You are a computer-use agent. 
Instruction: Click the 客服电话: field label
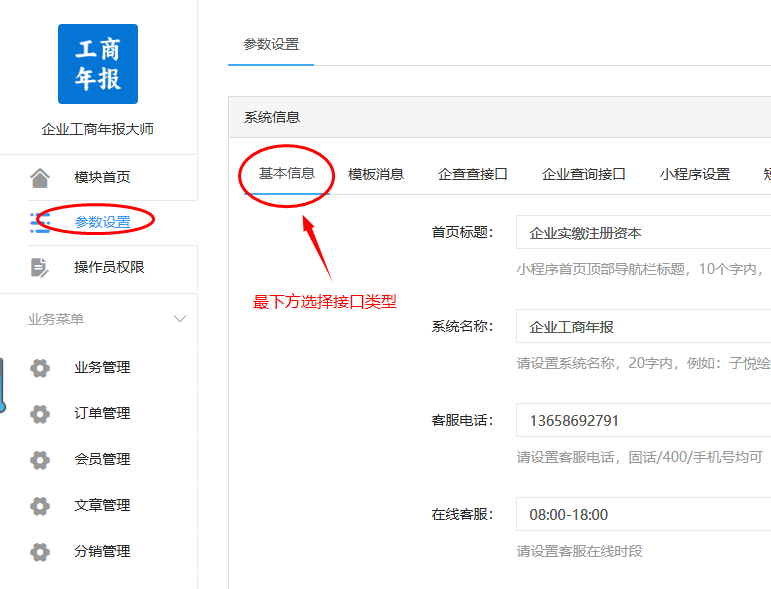tap(462, 420)
